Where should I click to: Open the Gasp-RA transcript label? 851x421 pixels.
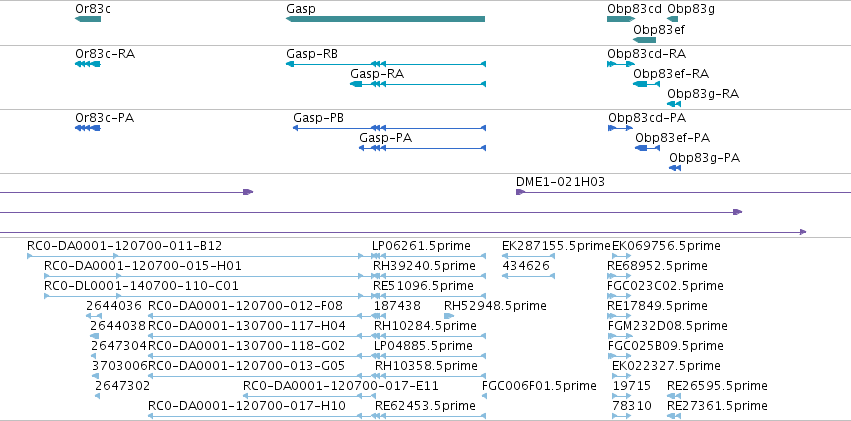pyautogui.click(x=377, y=74)
